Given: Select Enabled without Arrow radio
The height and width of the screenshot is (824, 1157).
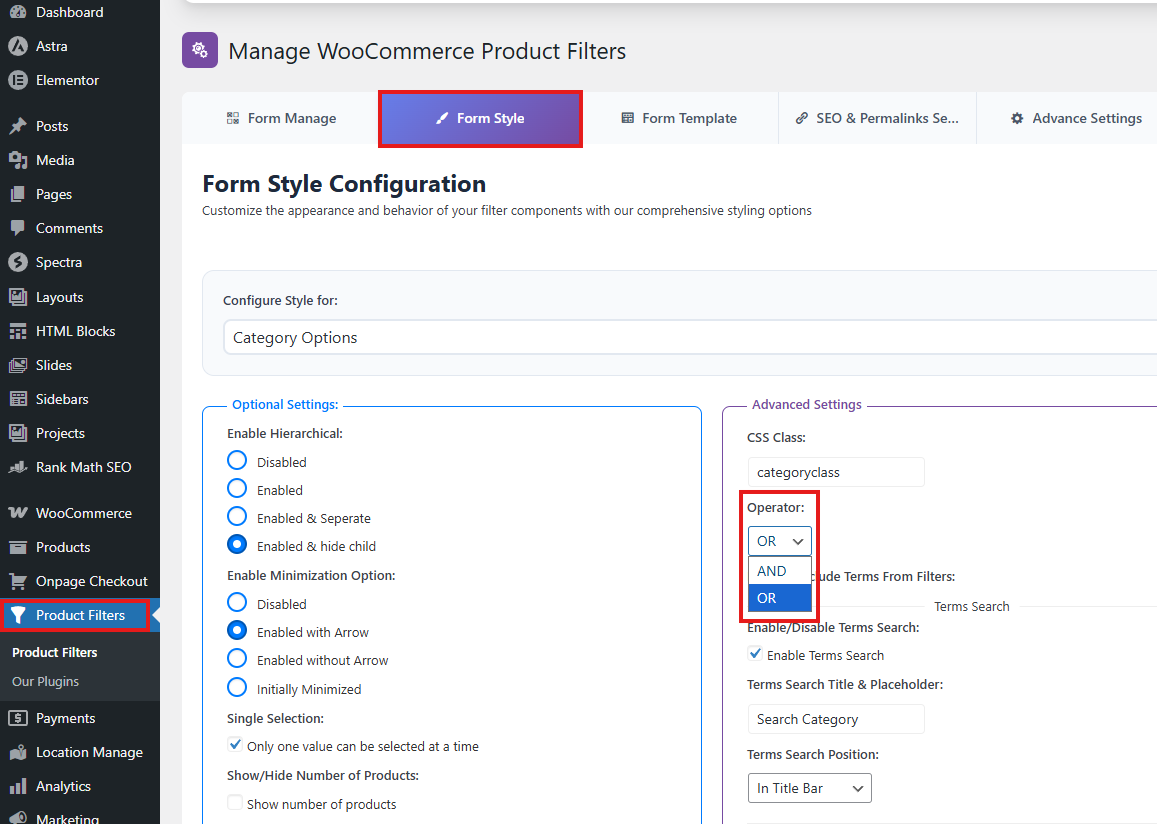Looking at the screenshot, I should coord(237,659).
